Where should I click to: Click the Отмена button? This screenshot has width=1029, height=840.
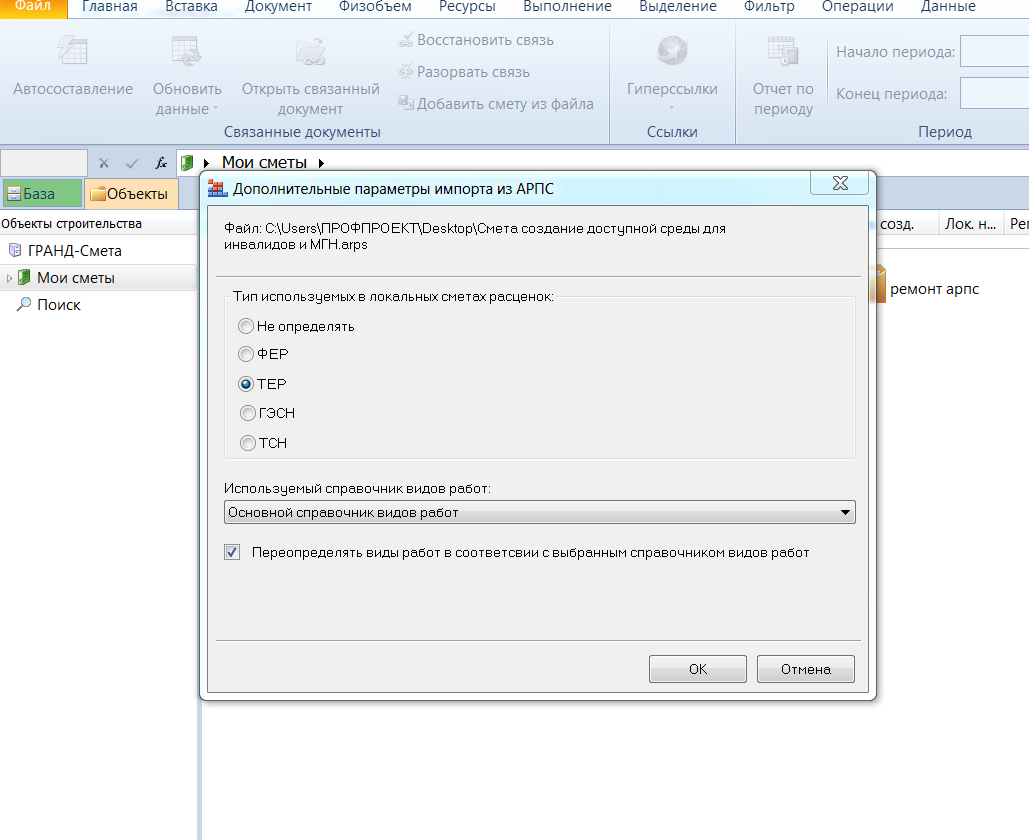click(x=806, y=669)
